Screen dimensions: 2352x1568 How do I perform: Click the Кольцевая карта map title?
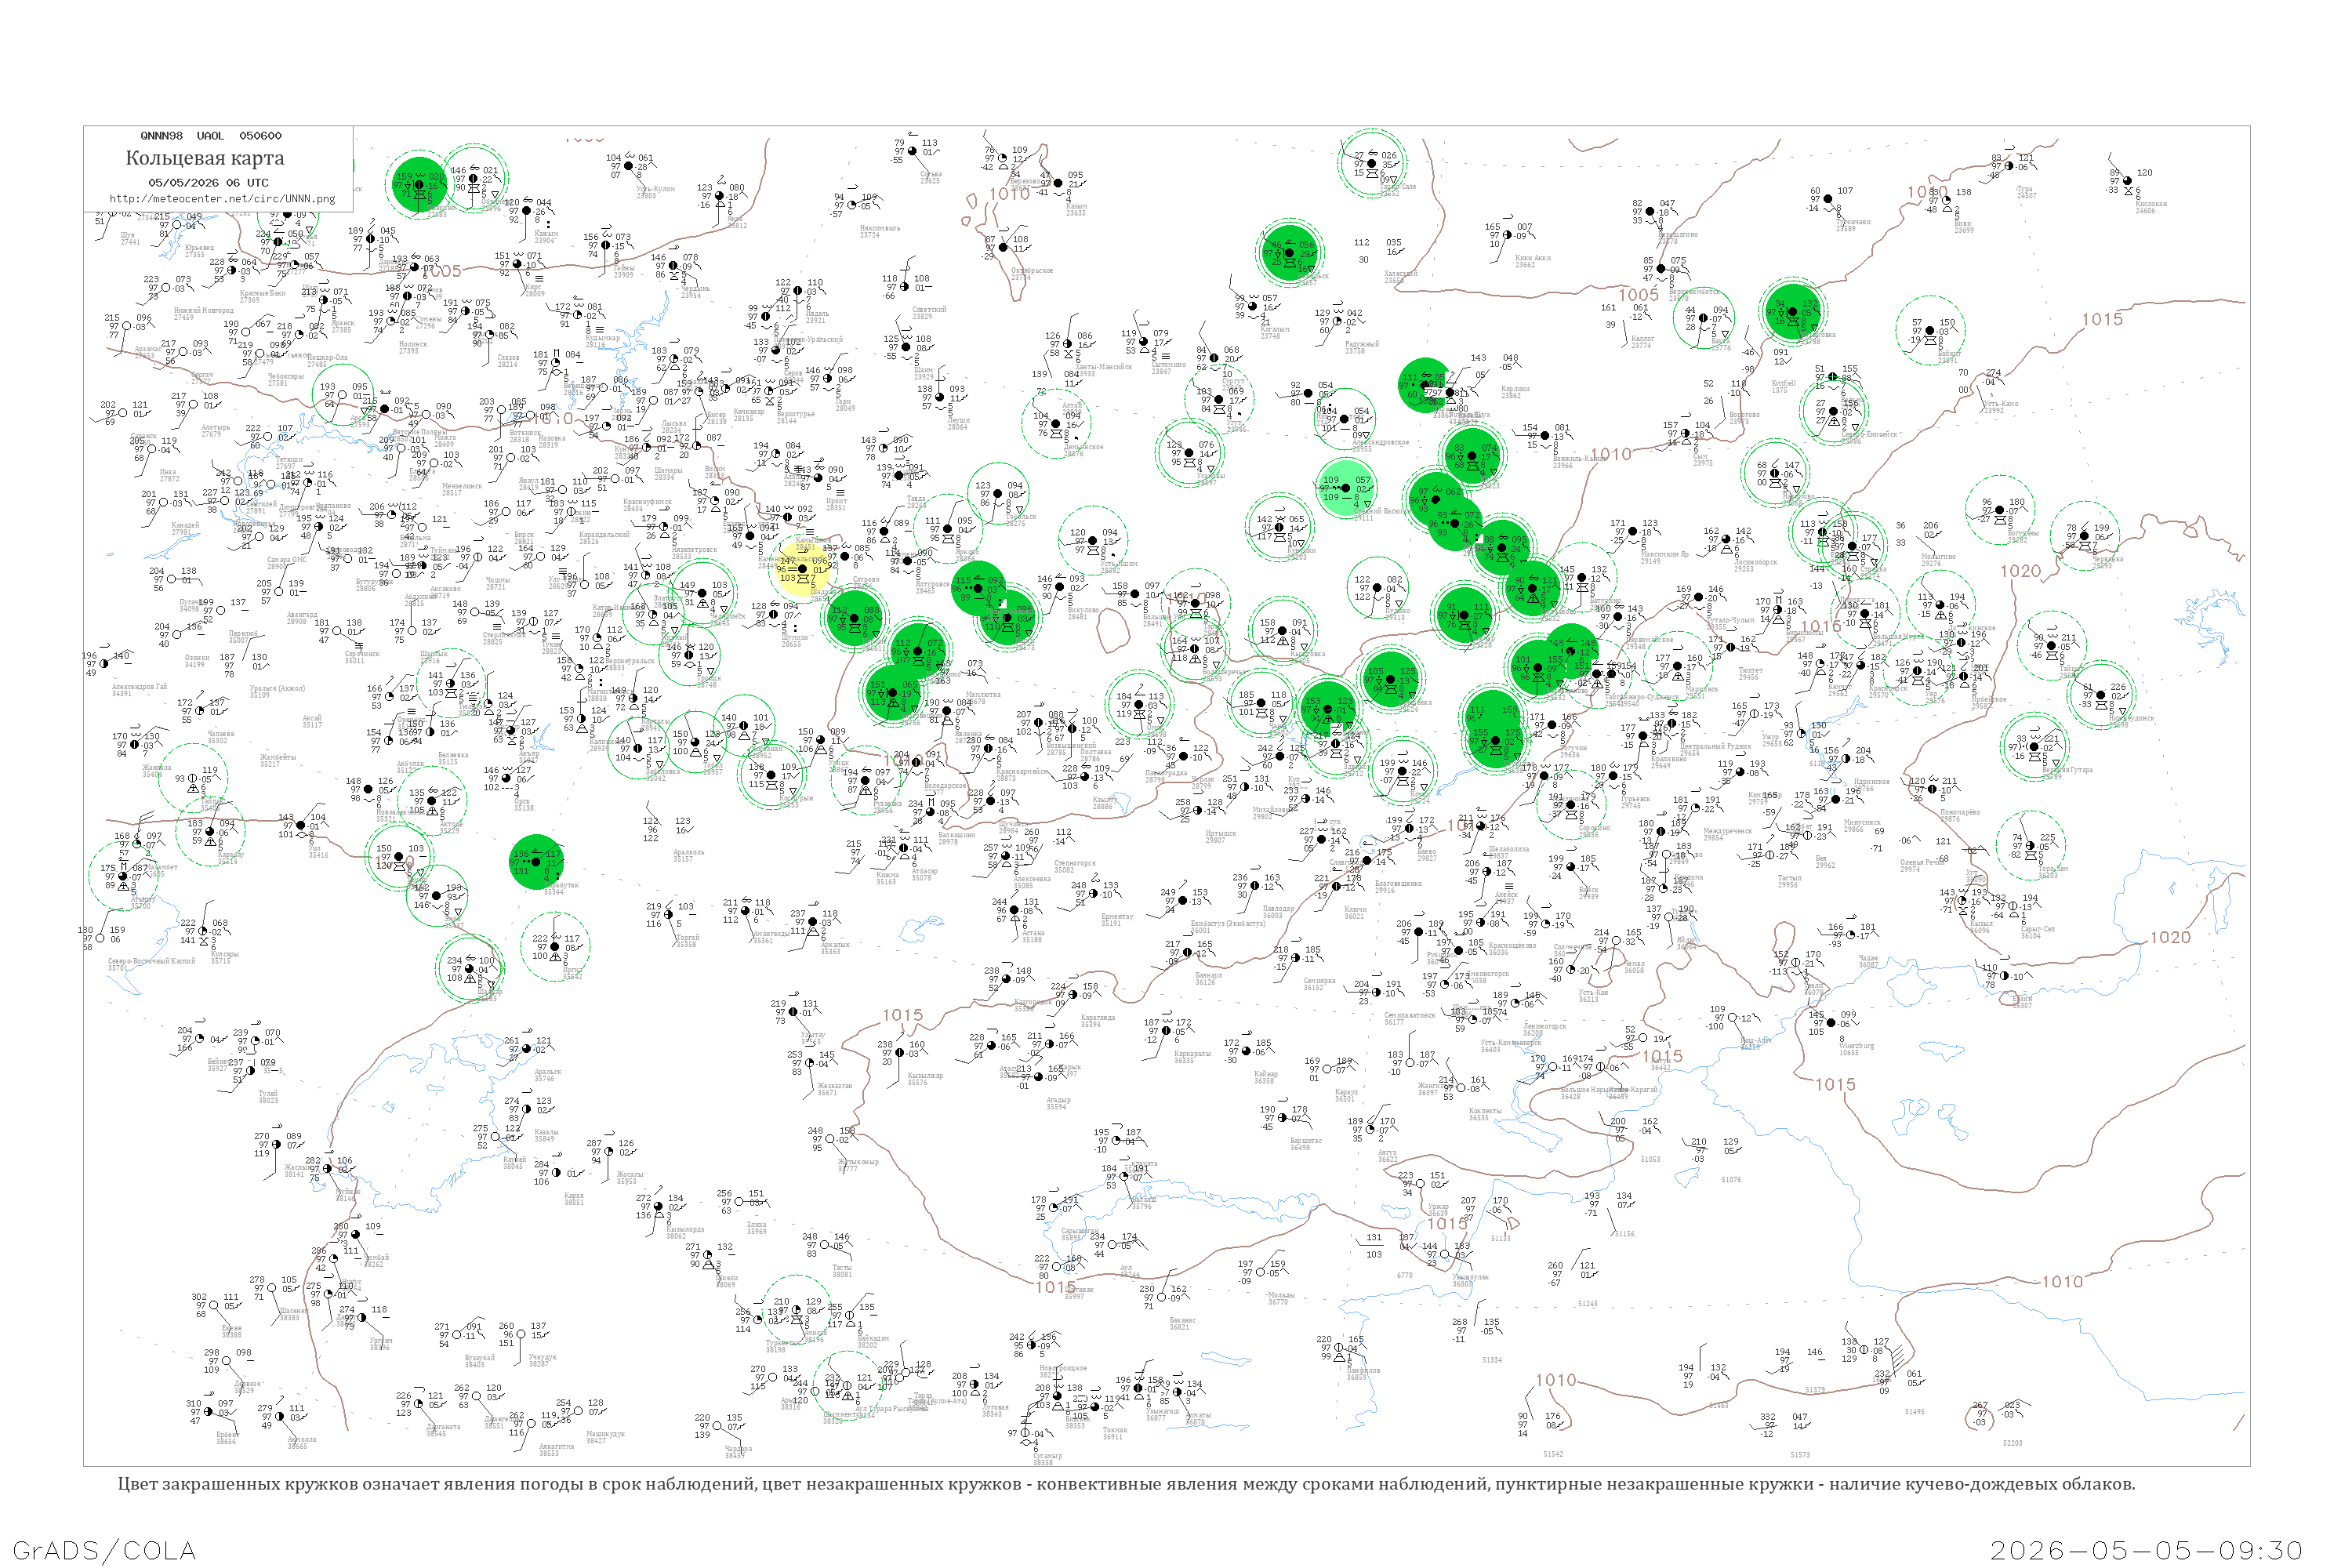coord(205,158)
